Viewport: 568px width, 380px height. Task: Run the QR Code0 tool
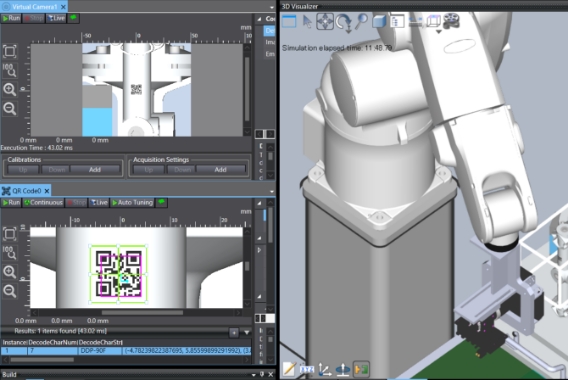click(x=11, y=202)
